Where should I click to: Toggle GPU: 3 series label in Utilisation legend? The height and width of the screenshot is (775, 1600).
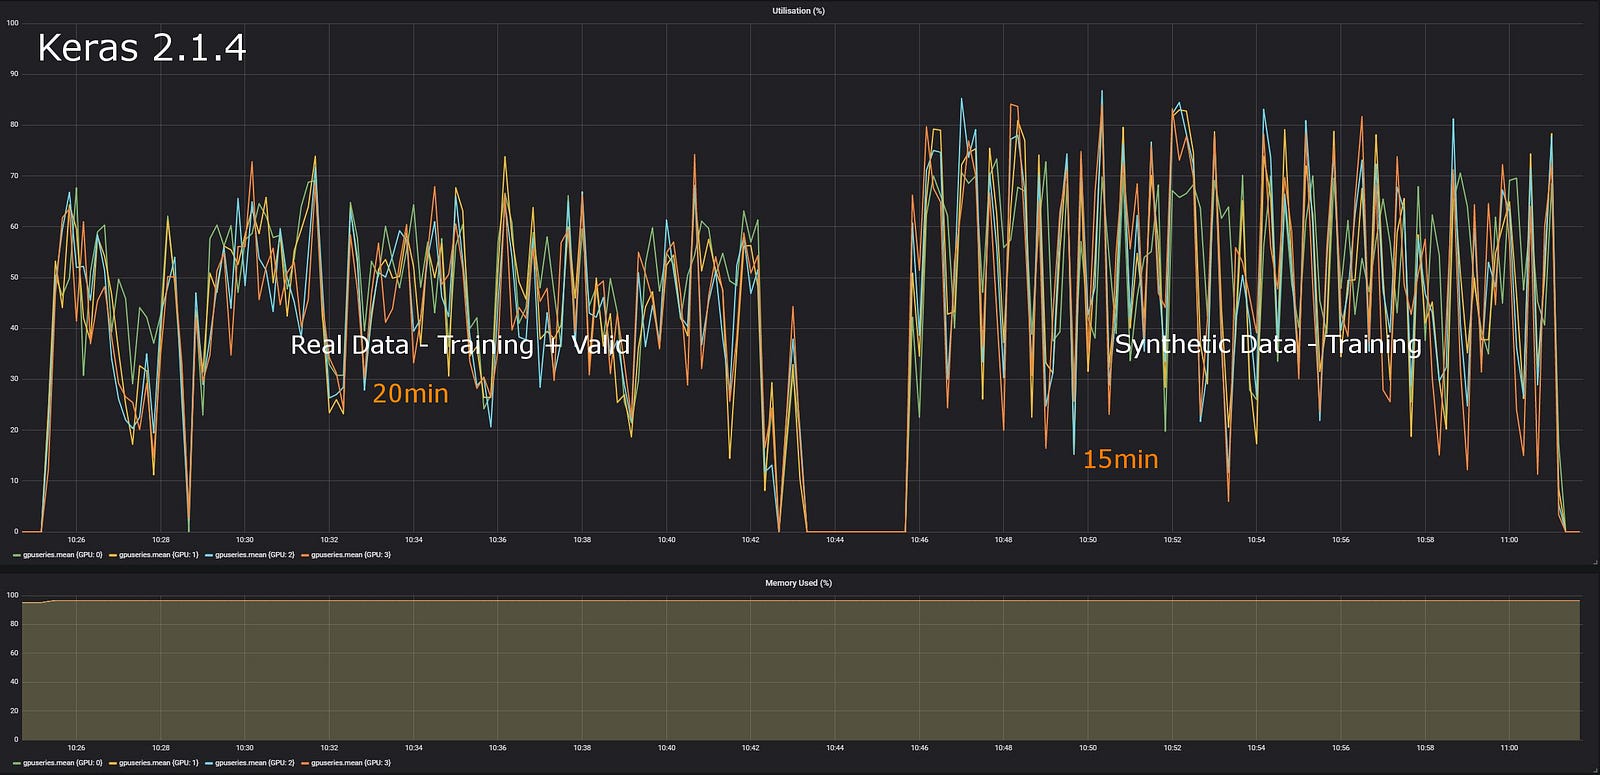pyautogui.click(x=351, y=555)
